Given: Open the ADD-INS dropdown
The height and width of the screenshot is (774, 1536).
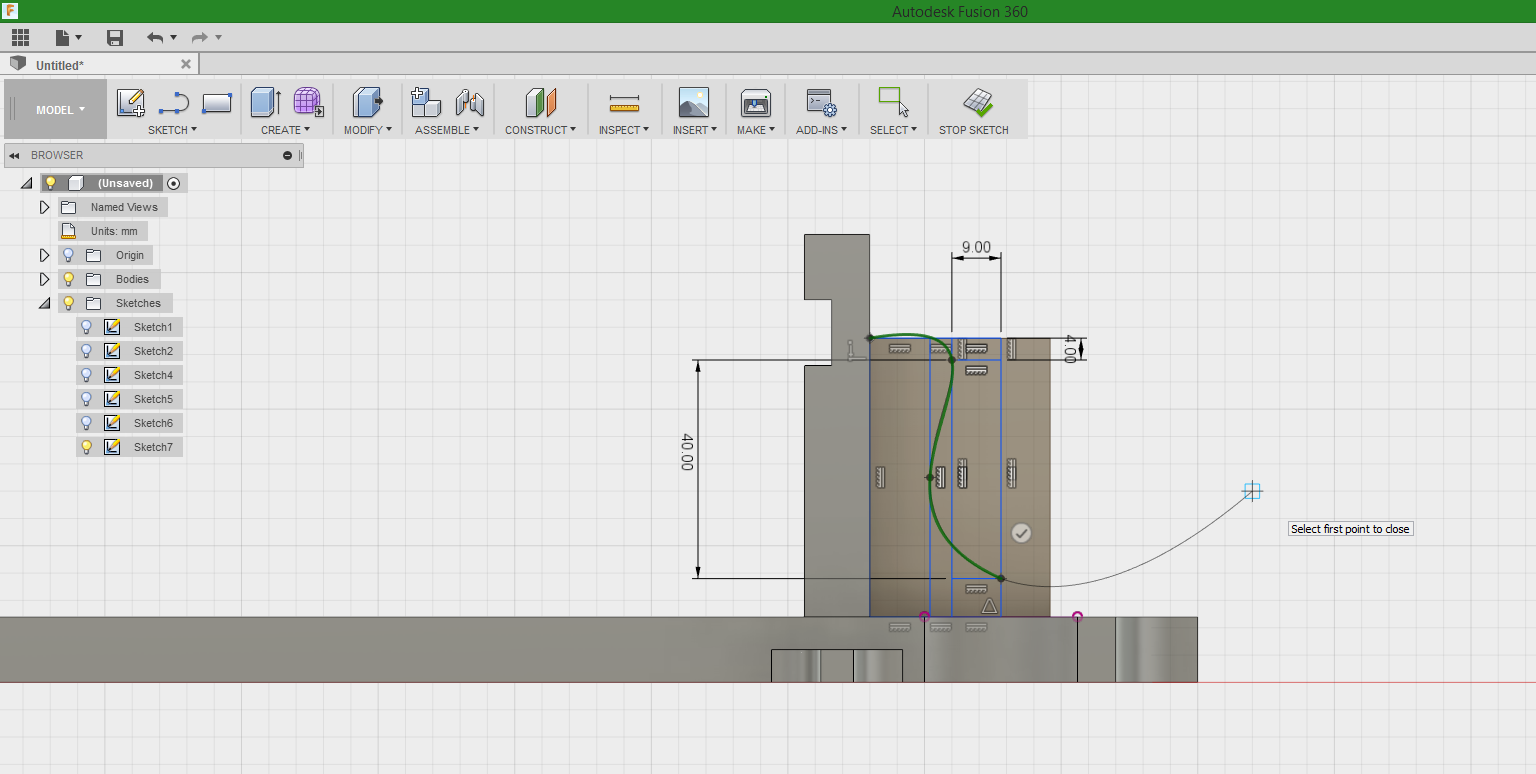Looking at the screenshot, I should pos(821,130).
